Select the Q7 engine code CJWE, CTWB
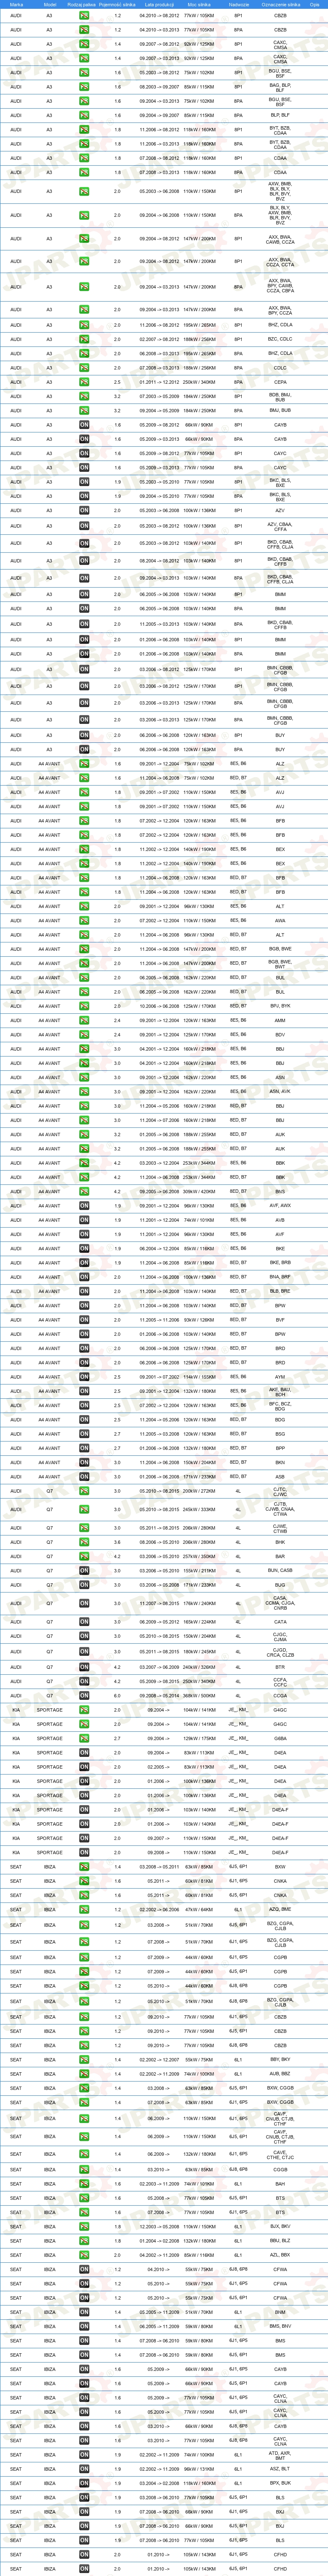328x2576 pixels. pos(280,1527)
